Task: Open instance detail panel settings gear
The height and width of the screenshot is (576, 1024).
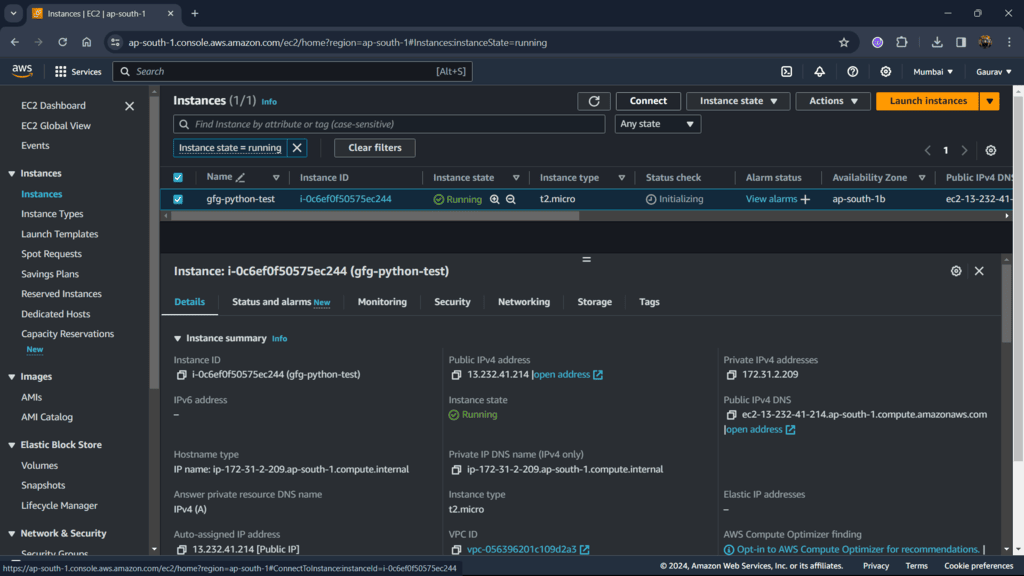Action: coord(956,271)
